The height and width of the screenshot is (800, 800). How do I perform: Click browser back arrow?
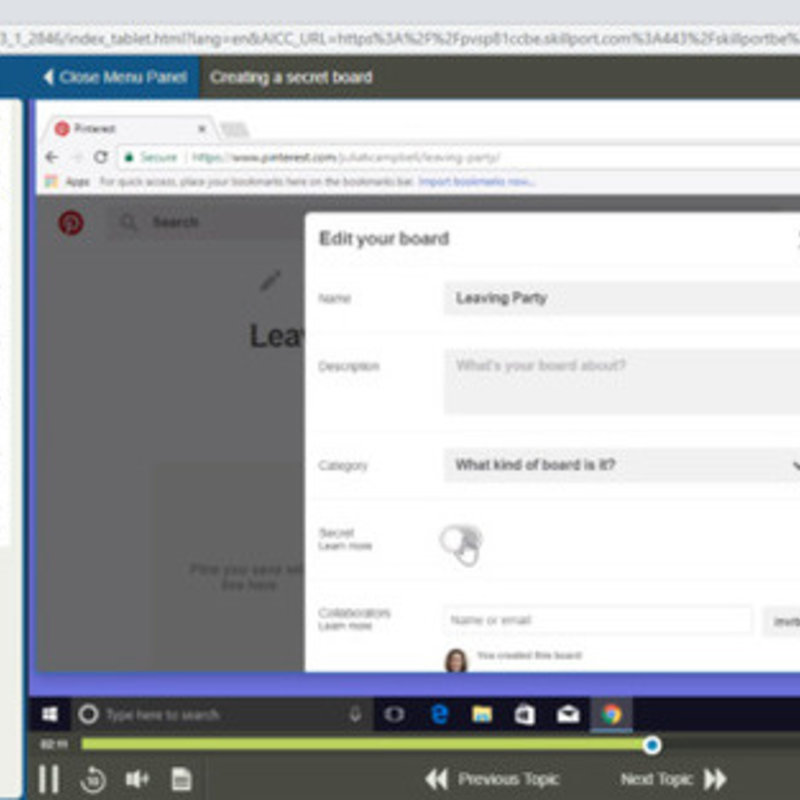click(52, 157)
